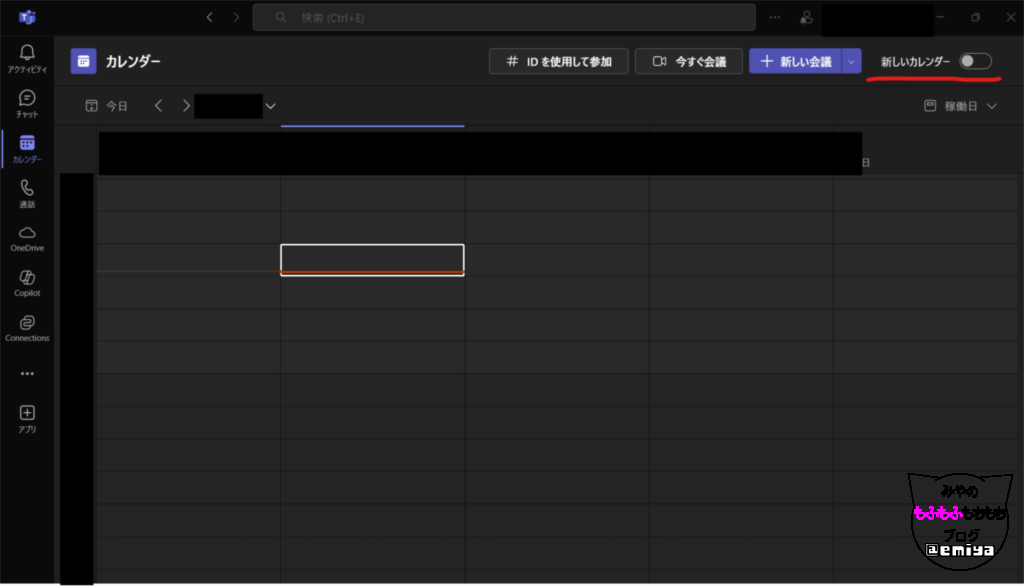Enable the new calendar toggle switch

tap(974, 62)
